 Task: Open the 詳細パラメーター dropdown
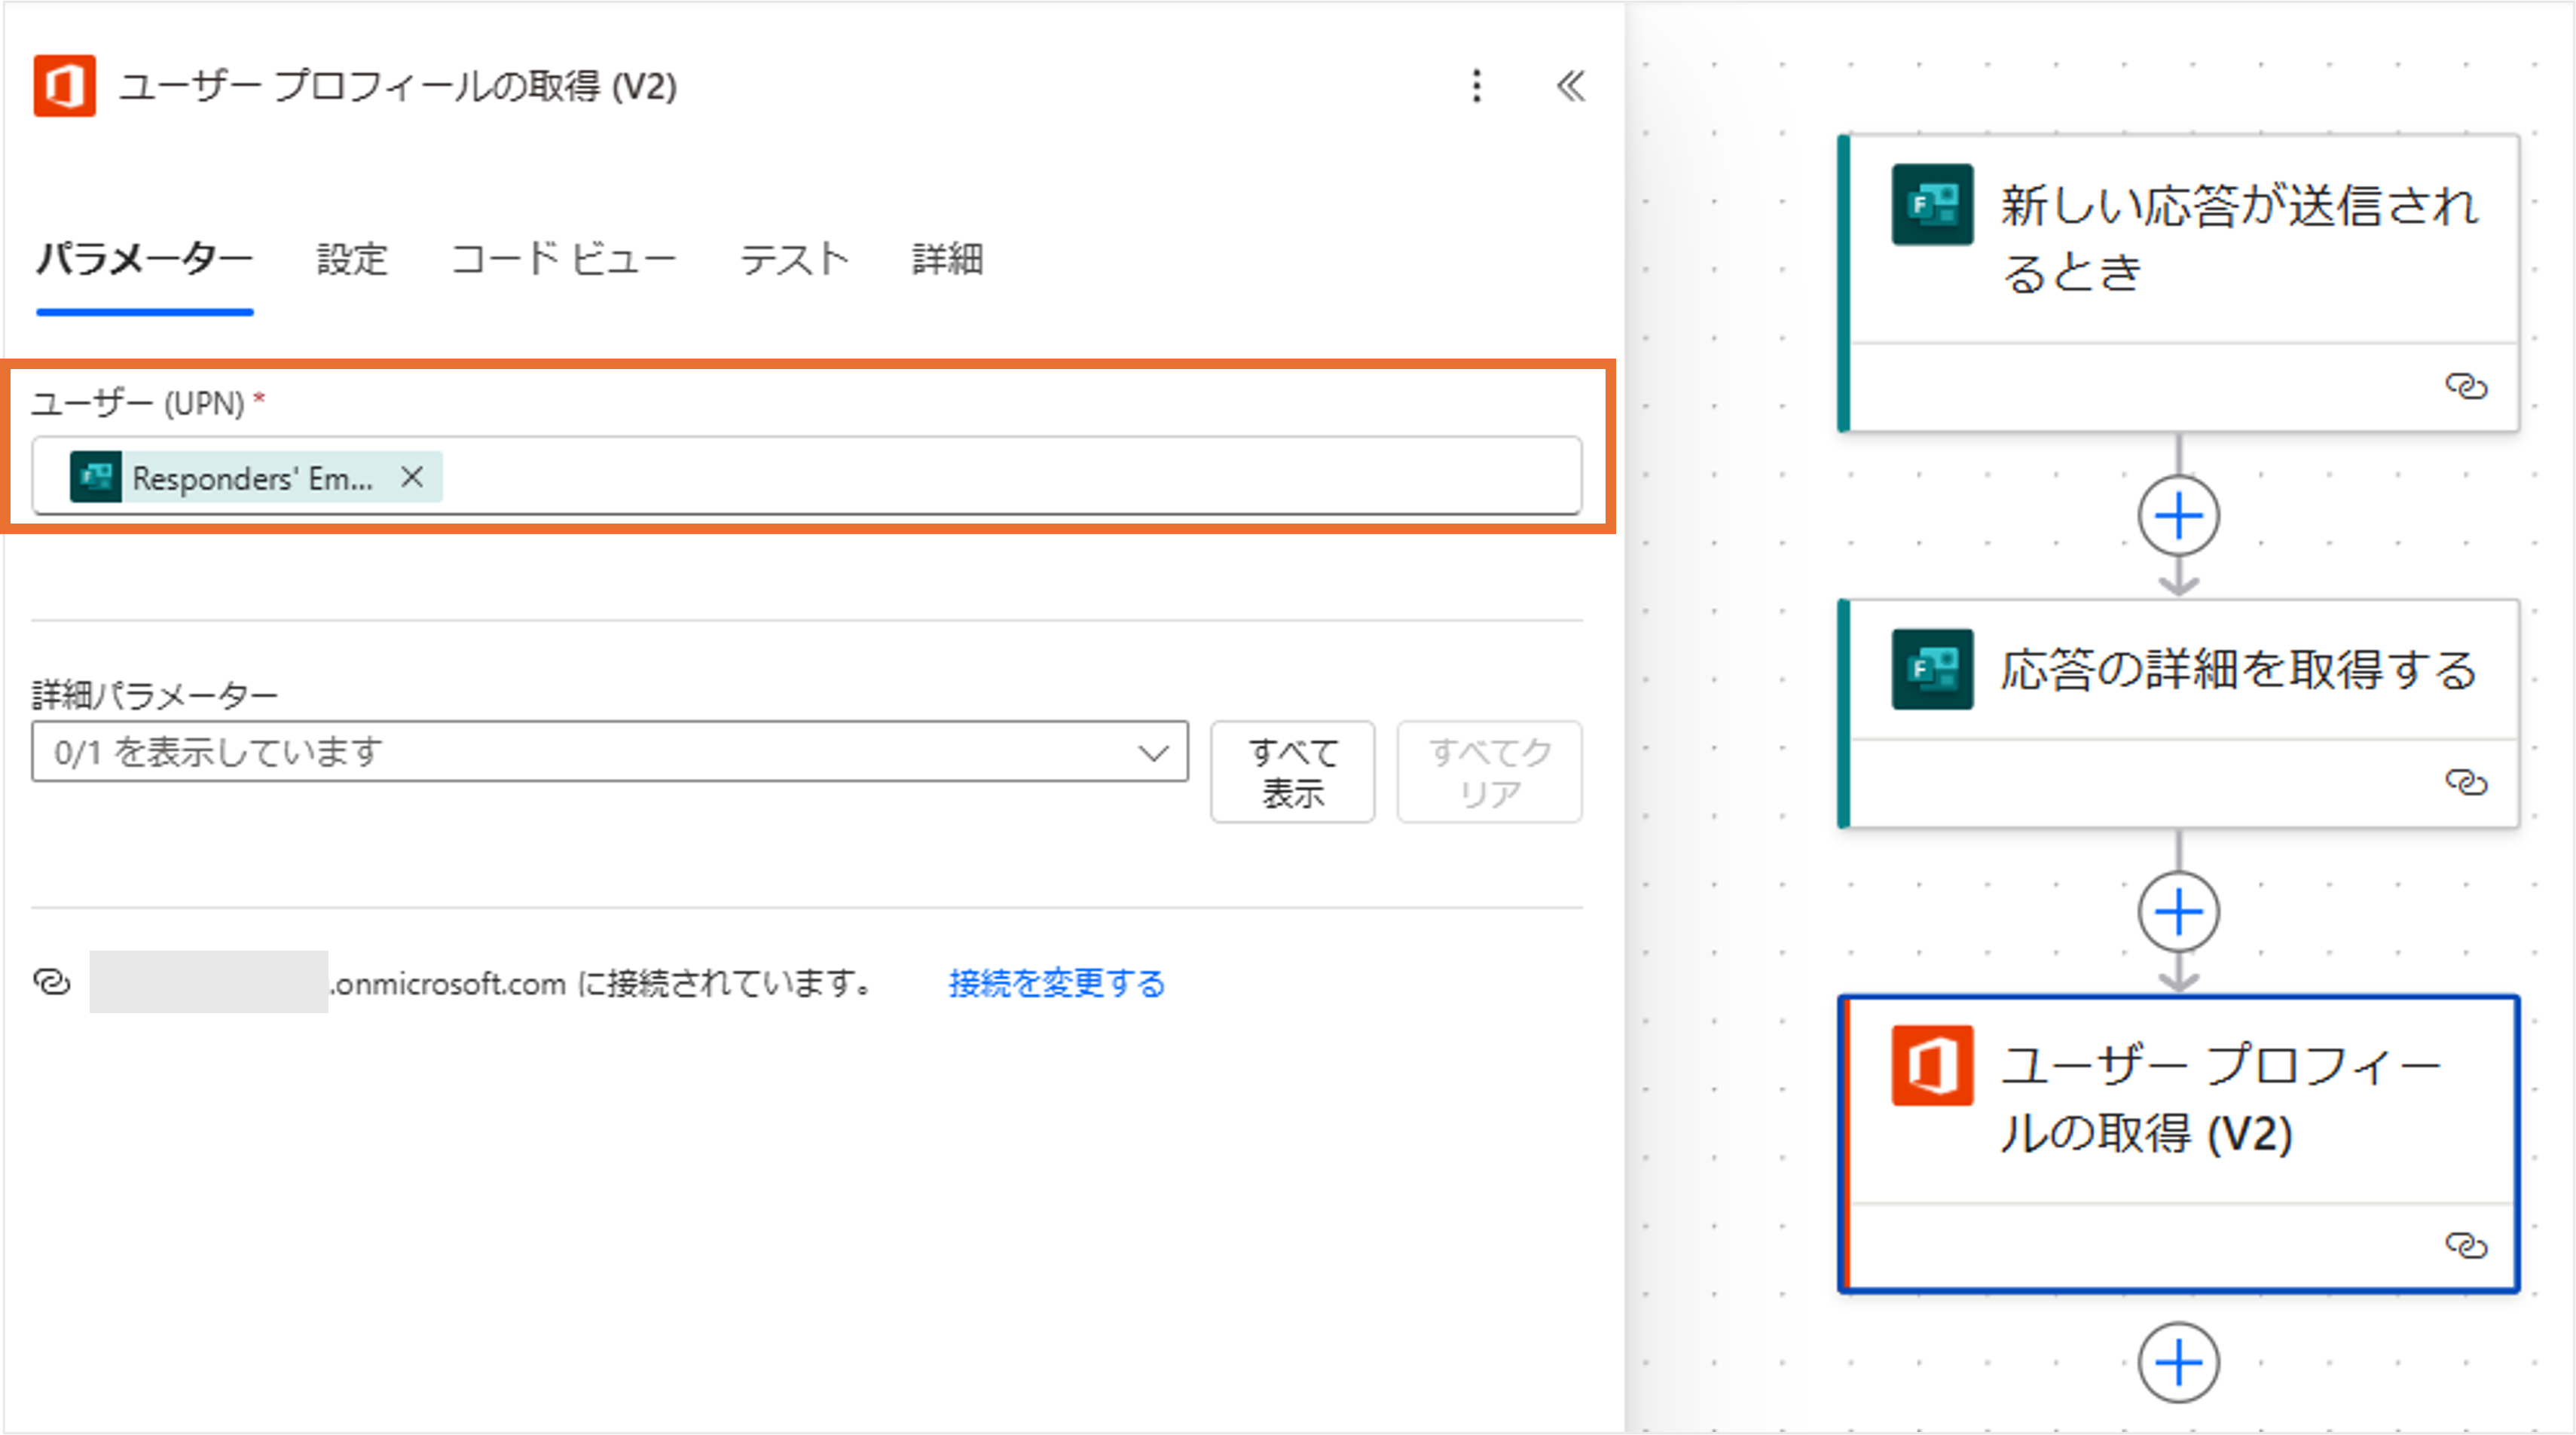click(x=608, y=752)
